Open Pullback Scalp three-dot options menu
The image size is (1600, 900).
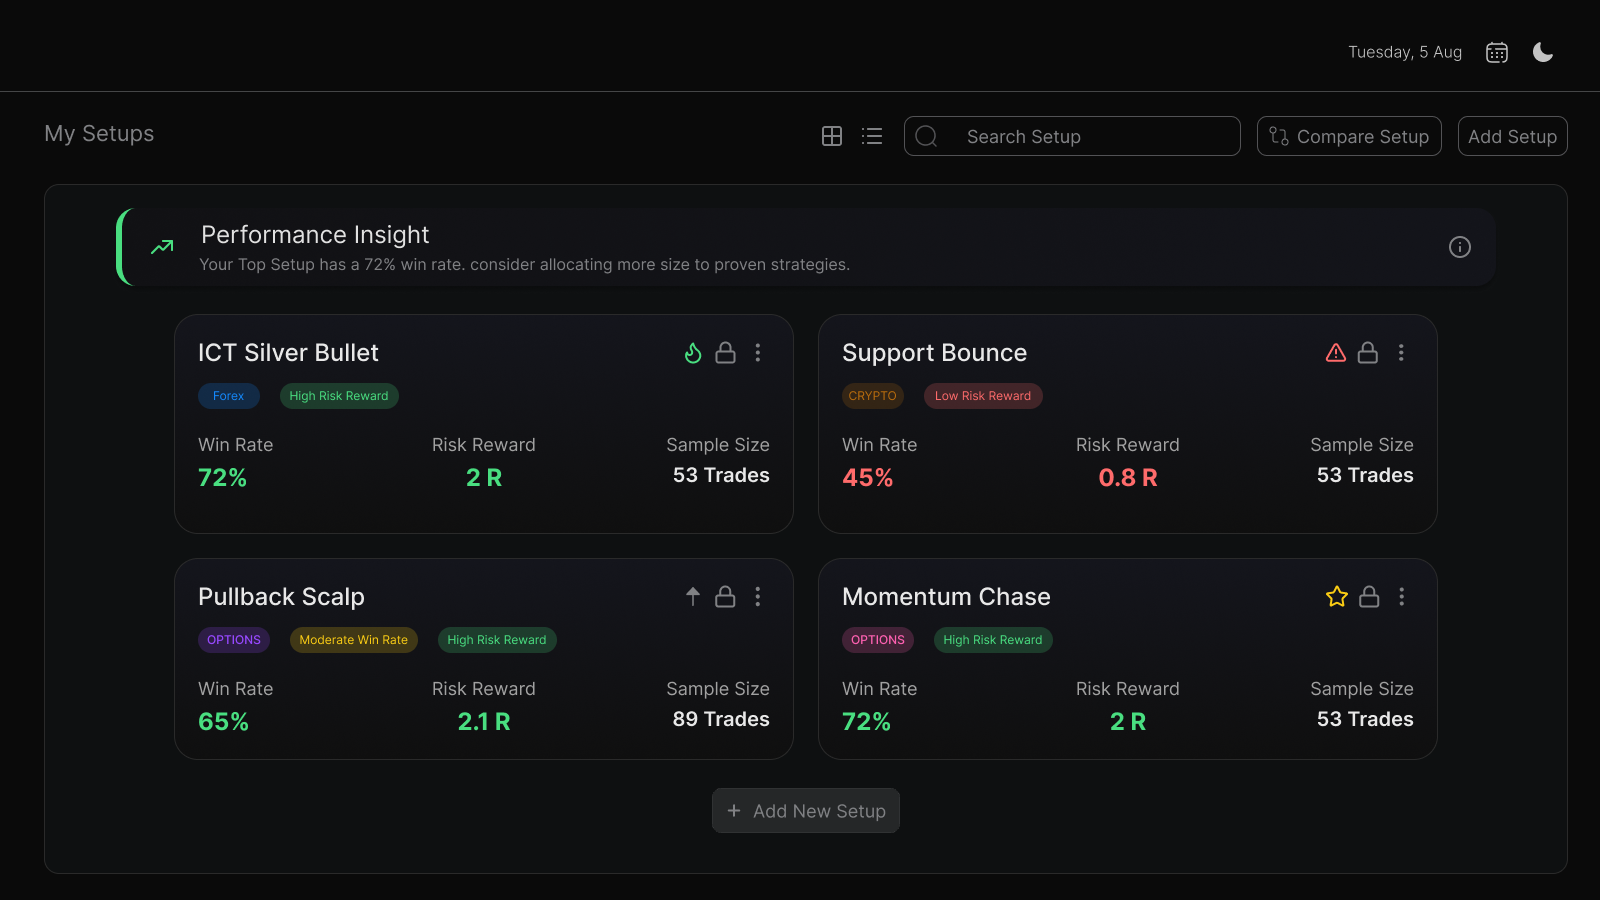[758, 597]
